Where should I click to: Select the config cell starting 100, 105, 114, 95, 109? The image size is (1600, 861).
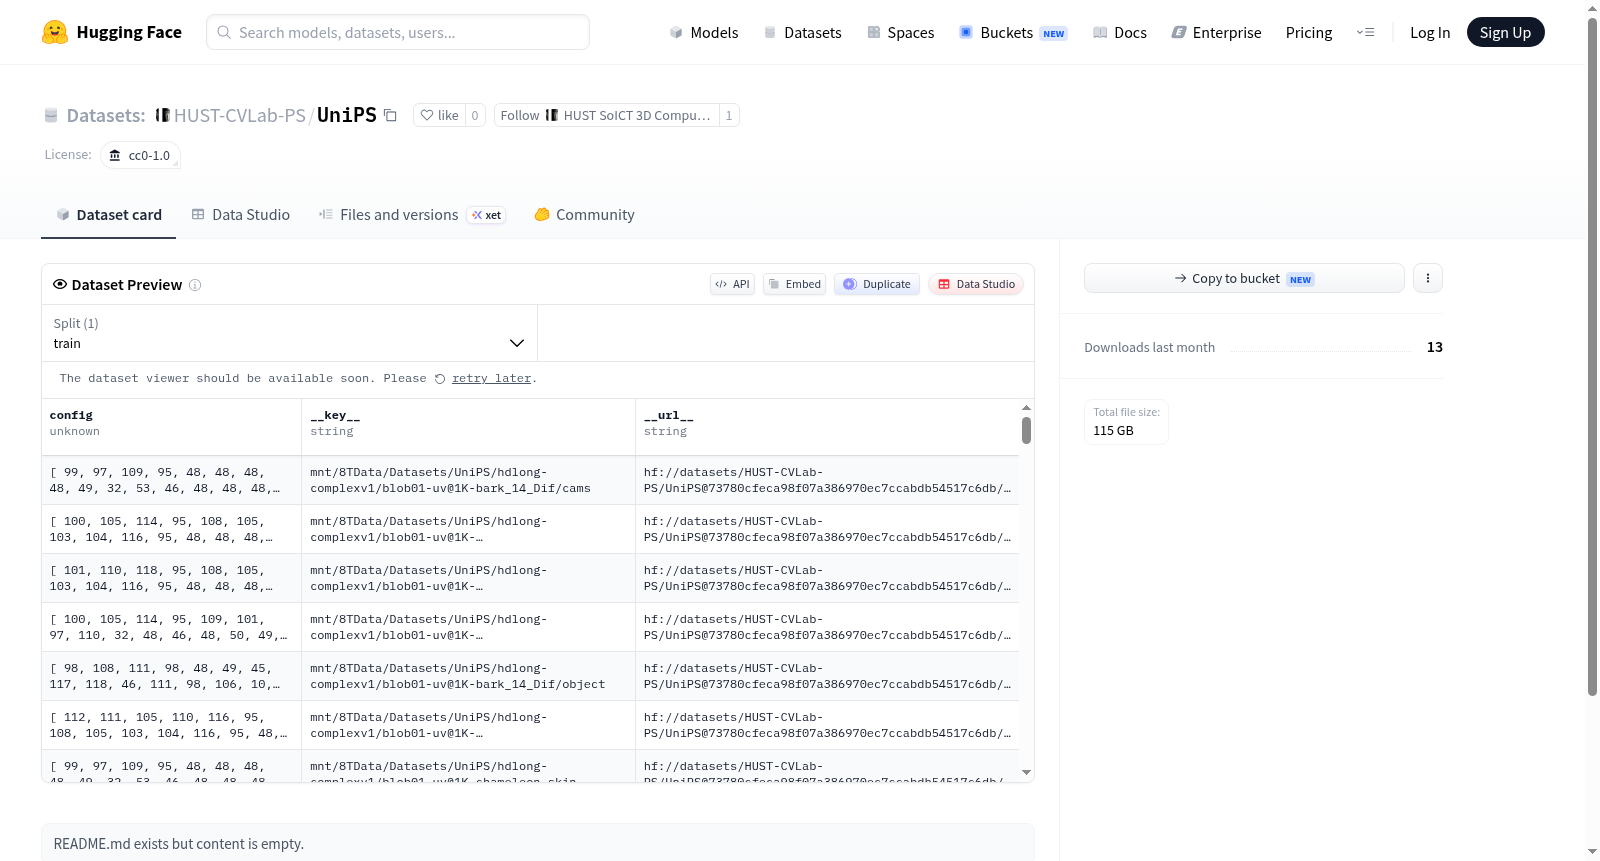pyautogui.click(x=171, y=628)
